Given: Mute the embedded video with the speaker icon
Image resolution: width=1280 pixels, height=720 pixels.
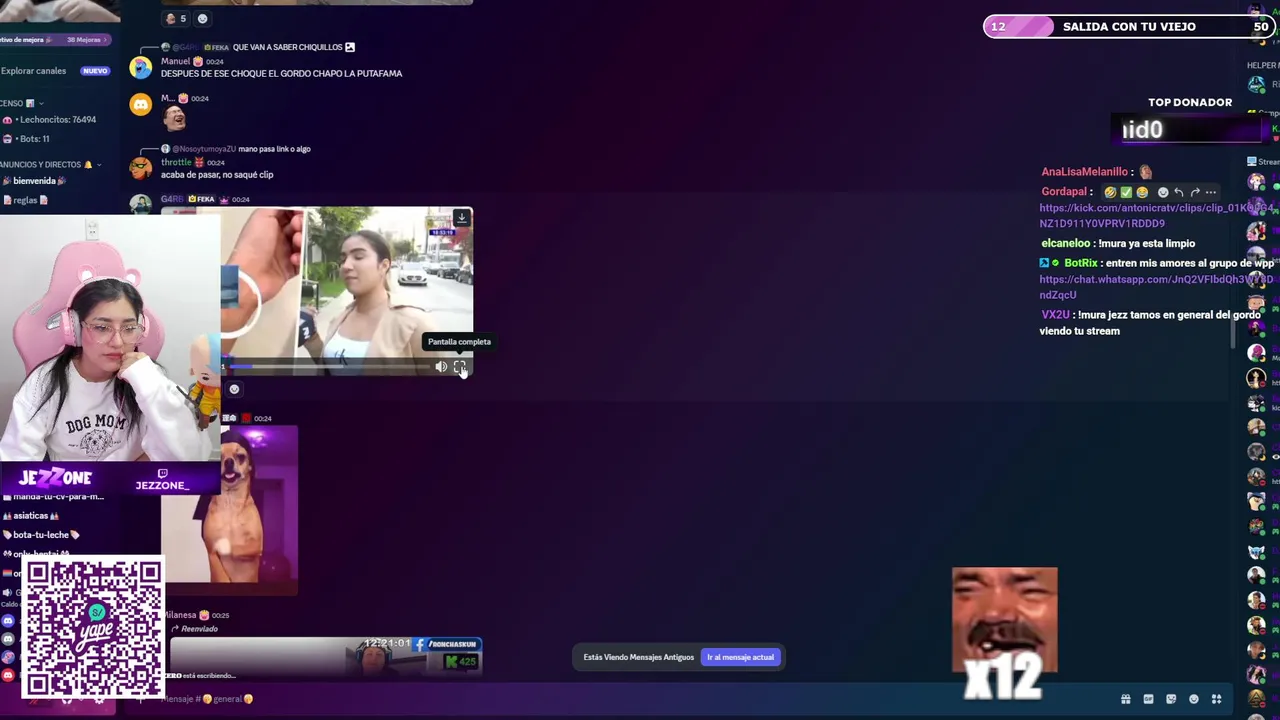Looking at the screenshot, I should pos(441,367).
